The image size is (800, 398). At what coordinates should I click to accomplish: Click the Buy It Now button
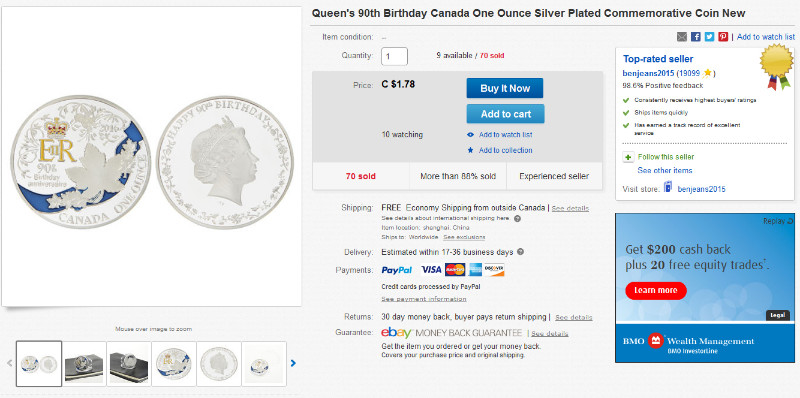[x=505, y=88]
